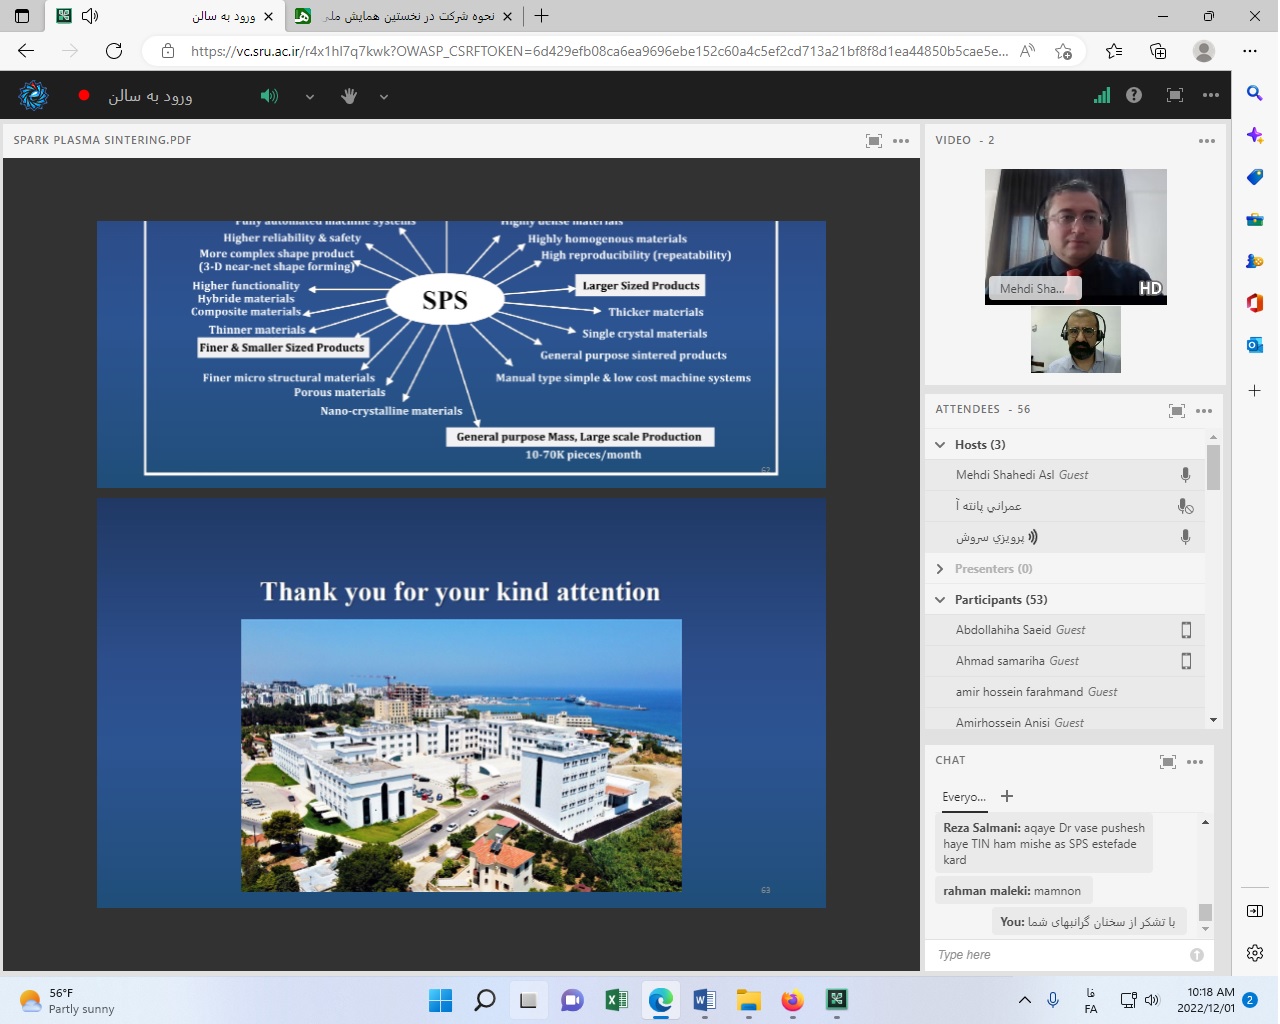
Task: Maximize the share pod
Action: [874, 141]
